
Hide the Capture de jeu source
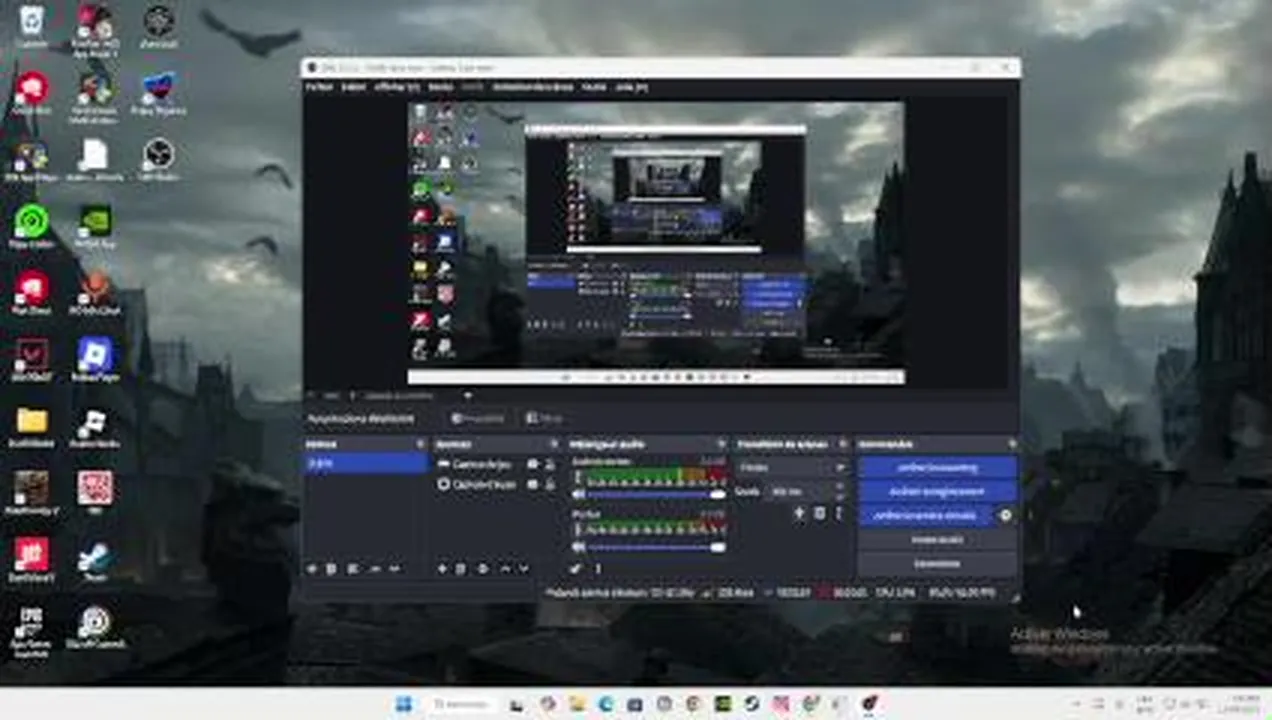[x=532, y=464]
